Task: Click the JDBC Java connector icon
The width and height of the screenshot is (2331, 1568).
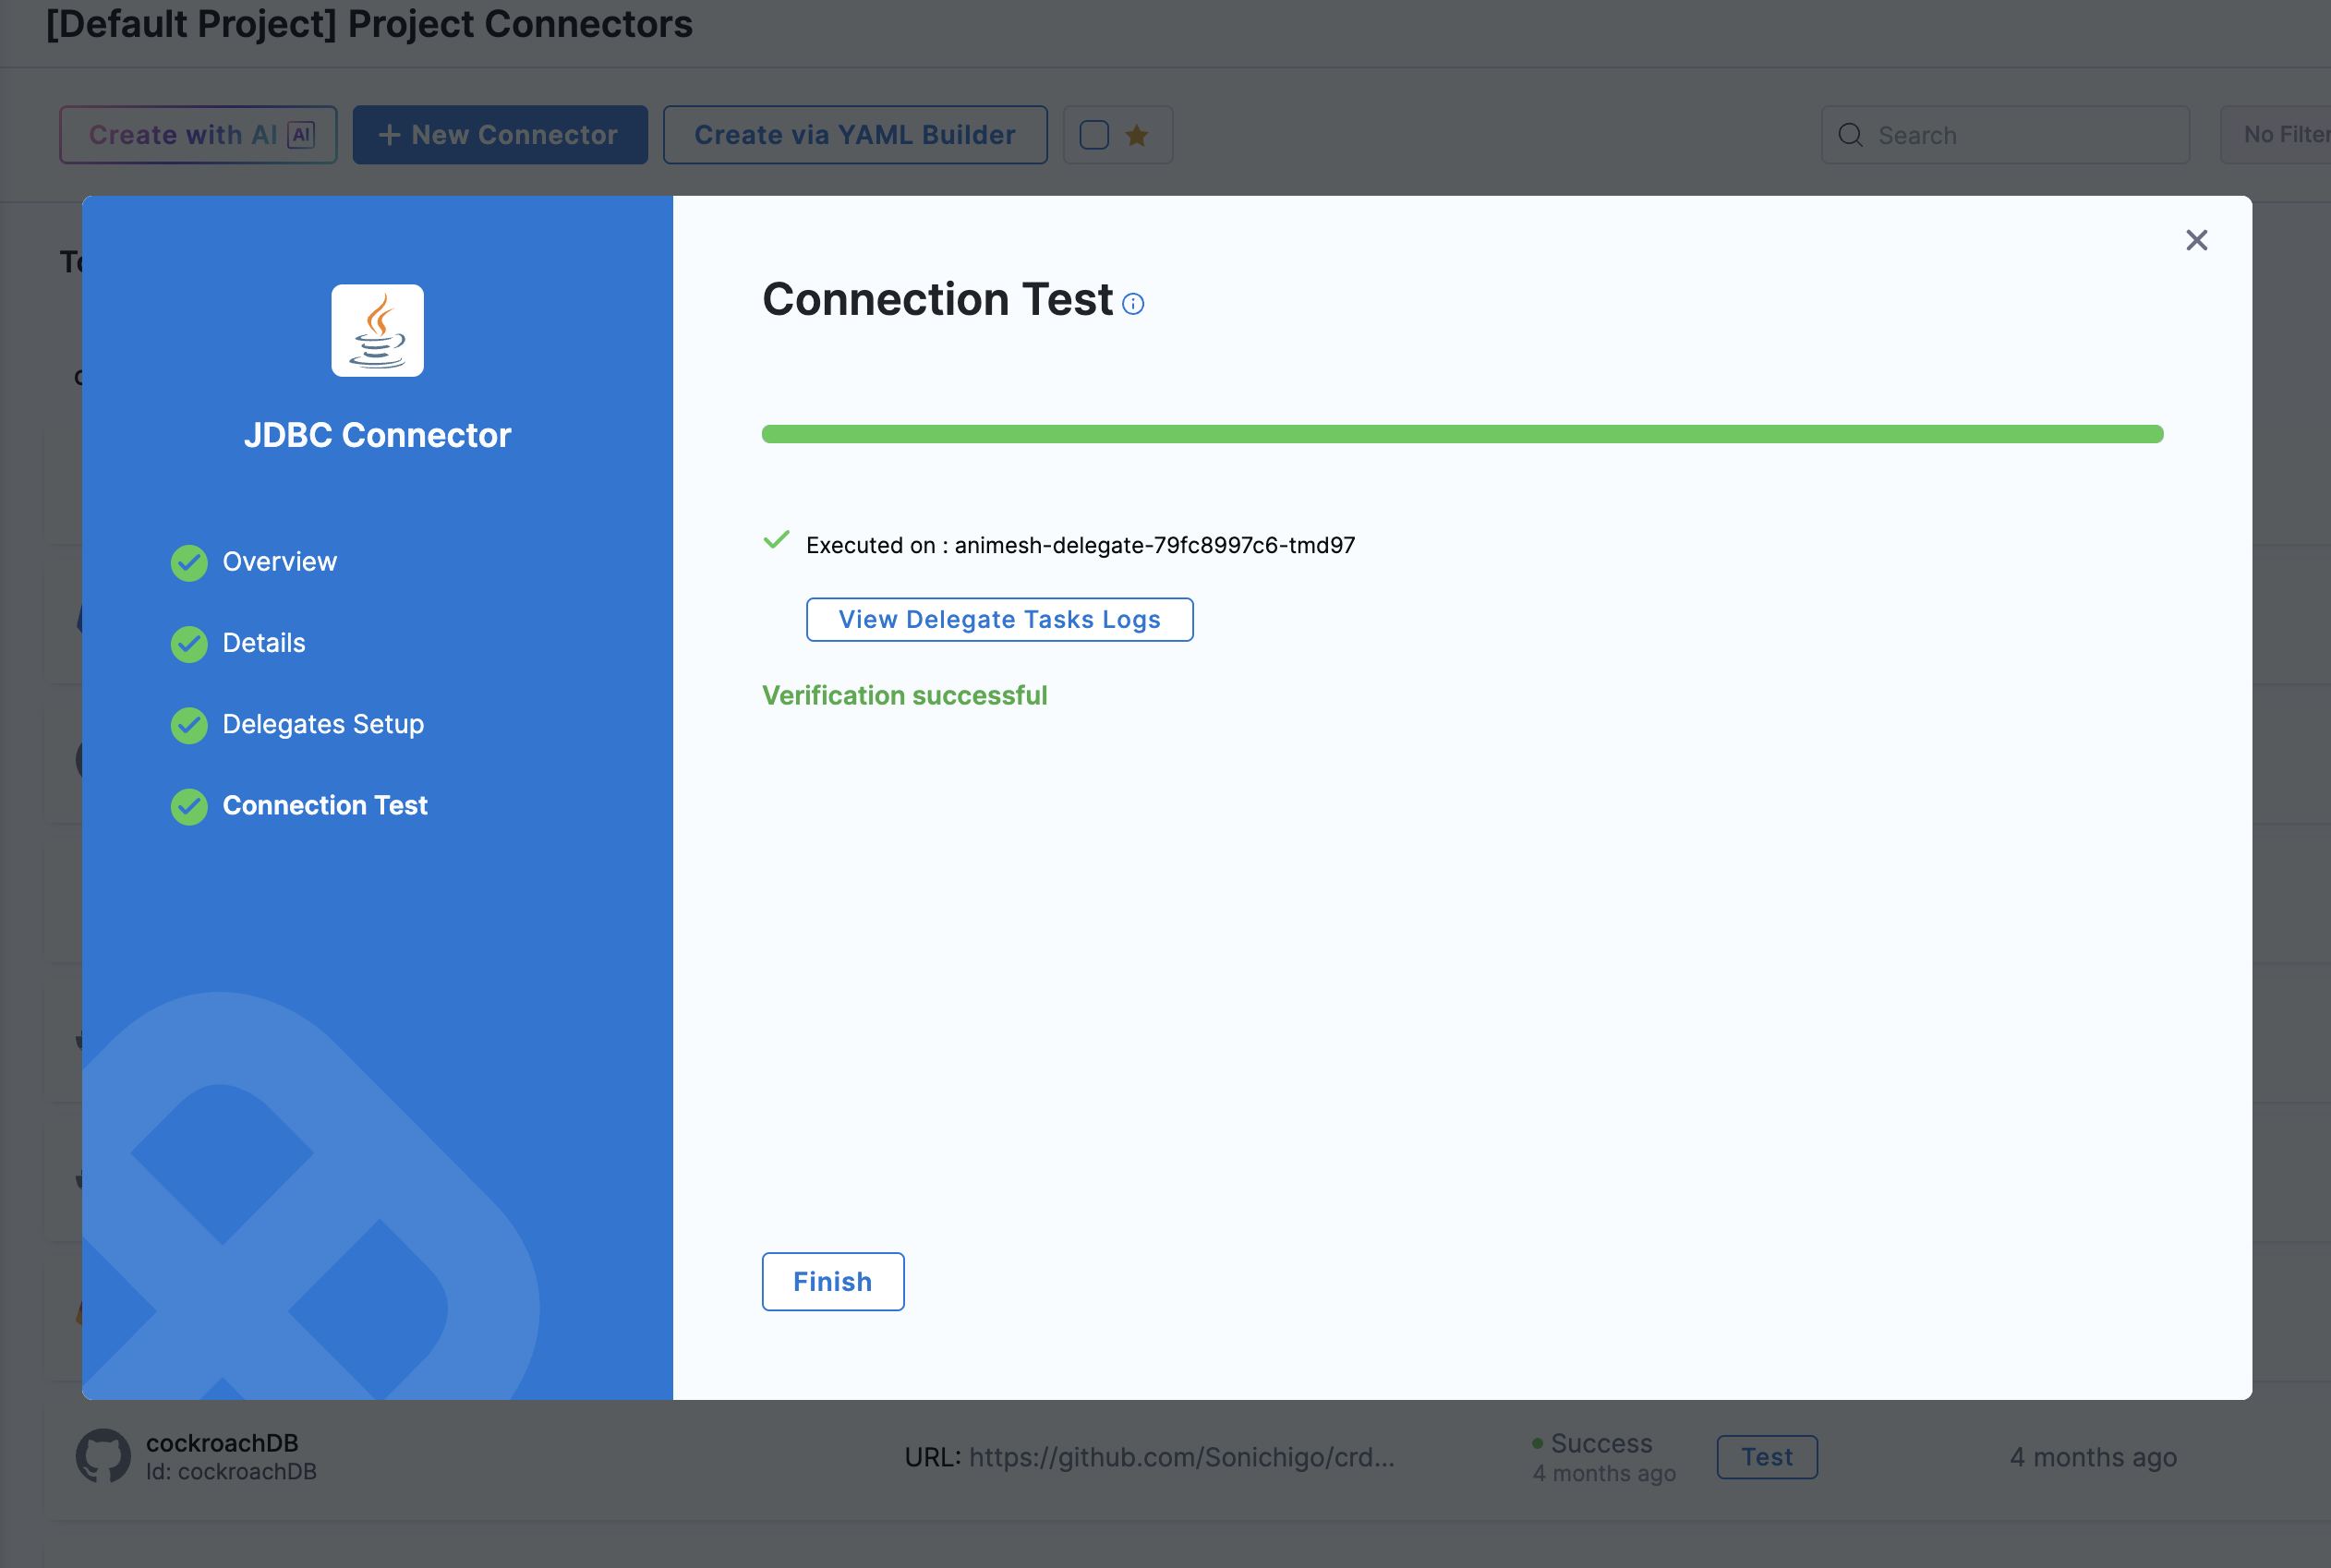Action: tap(377, 330)
